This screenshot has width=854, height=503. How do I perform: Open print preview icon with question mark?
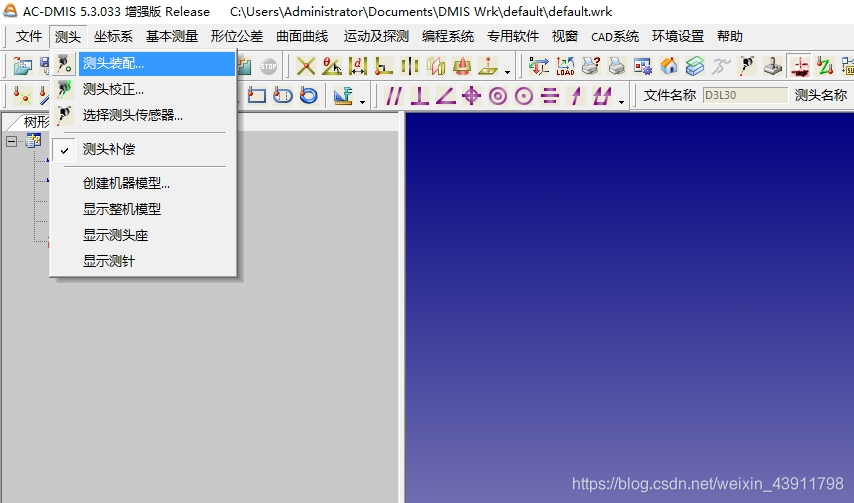pyautogui.click(x=591, y=66)
